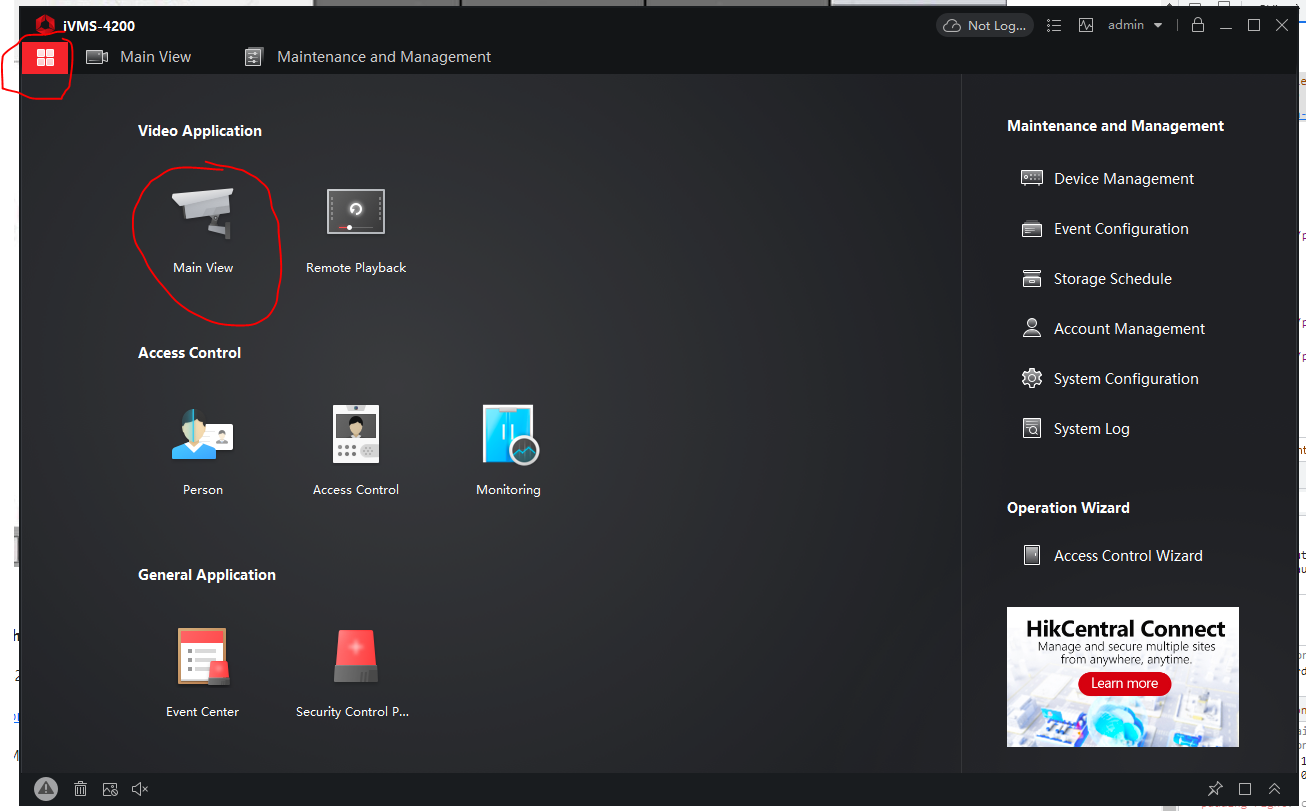Click the Learn more button
This screenshot has width=1306, height=811.
(x=1124, y=683)
